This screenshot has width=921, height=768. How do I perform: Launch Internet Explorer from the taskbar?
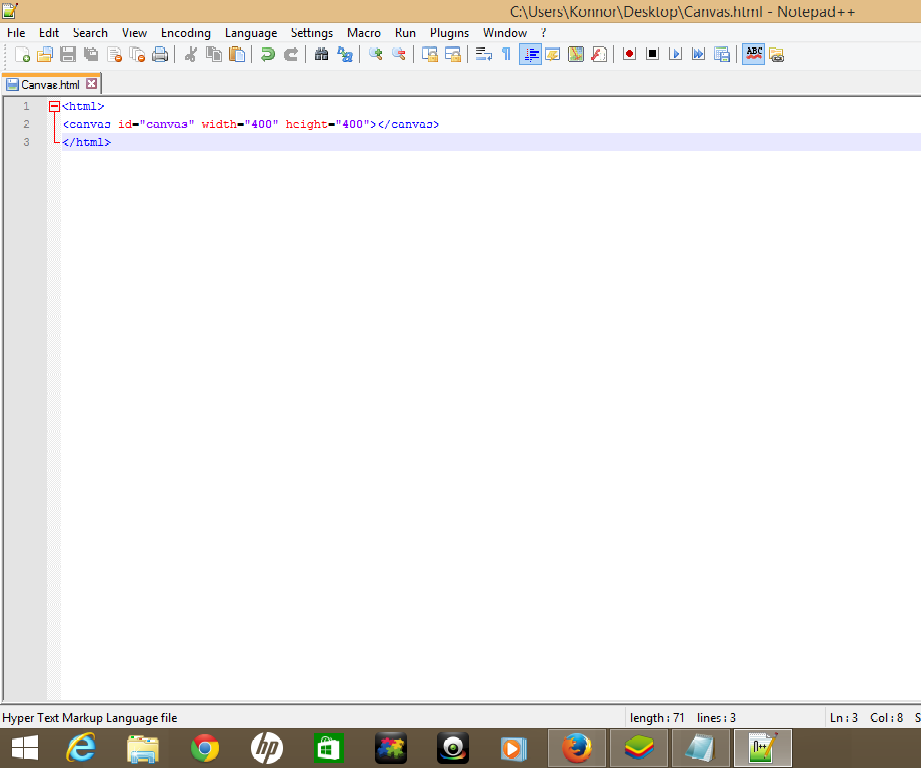(81, 748)
